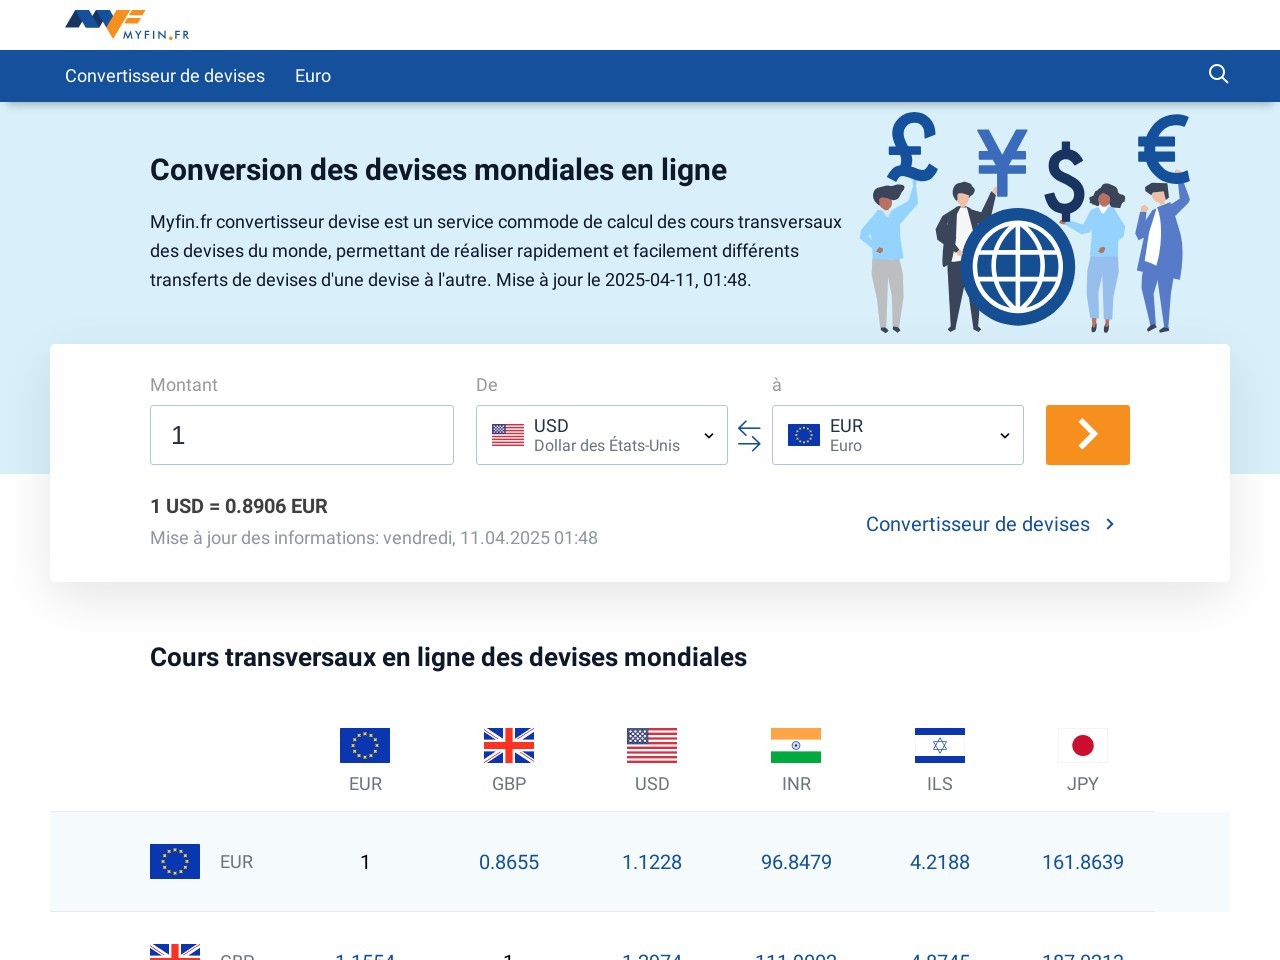The width and height of the screenshot is (1280, 960).
Task: Expand the à currency dropdown showing EUR
Action: (898, 435)
